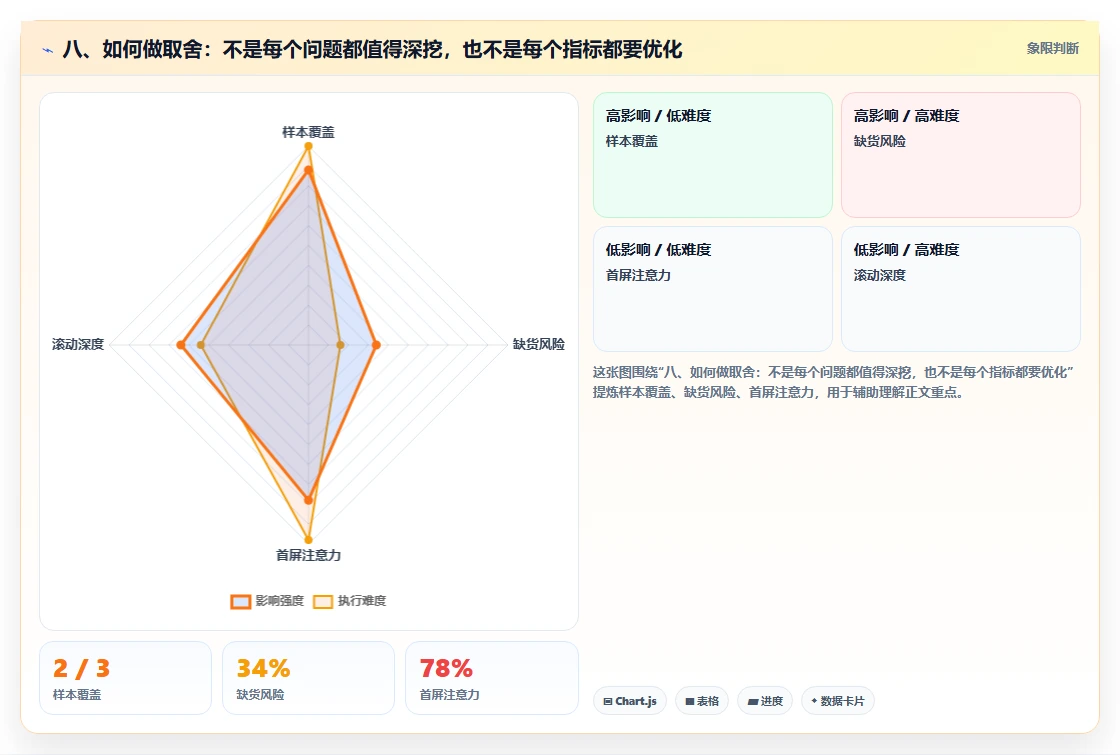Toggle the 执行难度 legend swatch
The width and height of the screenshot is (1120, 755).
323,601
